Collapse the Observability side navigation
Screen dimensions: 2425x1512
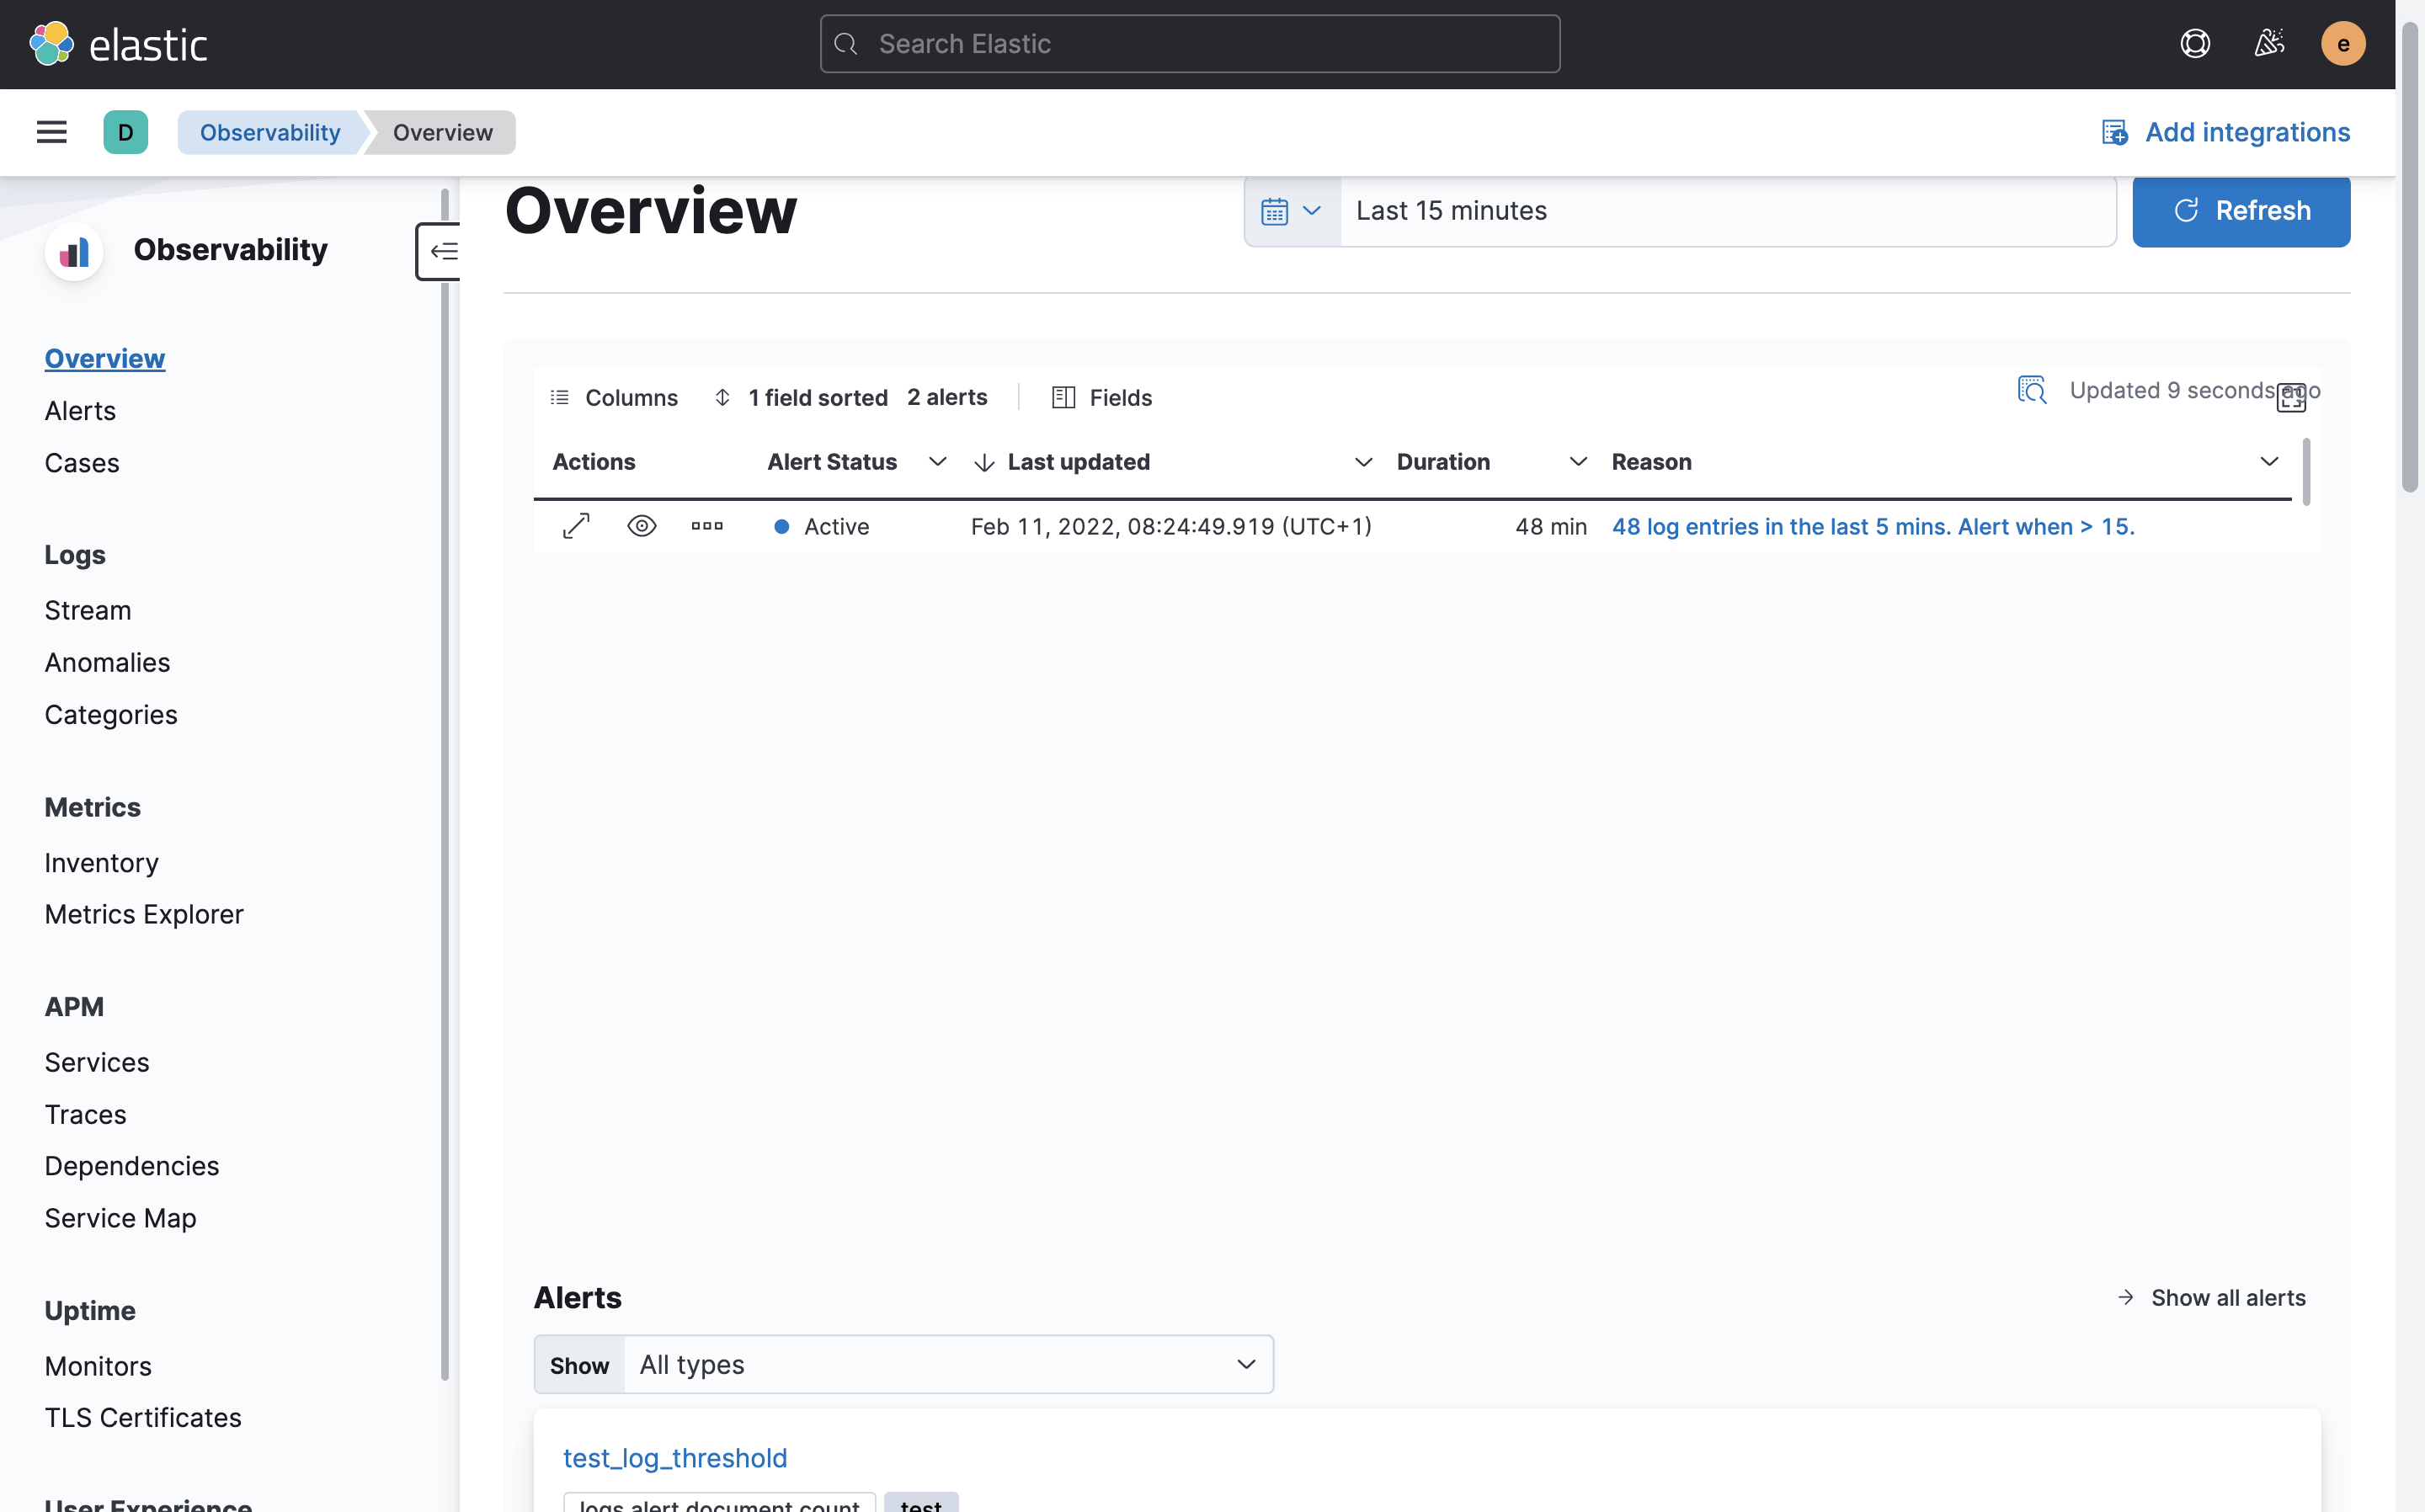(x=441, y=251)
